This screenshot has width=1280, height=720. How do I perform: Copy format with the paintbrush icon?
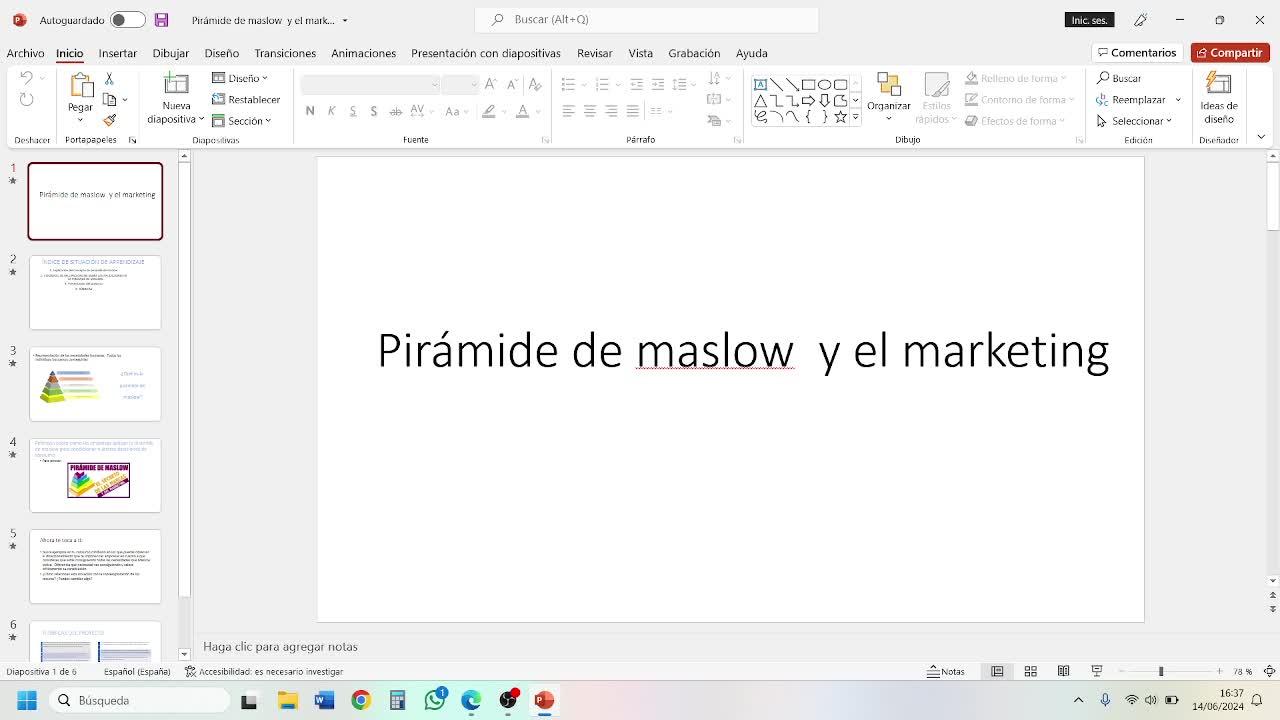click(x=109, y=120)
